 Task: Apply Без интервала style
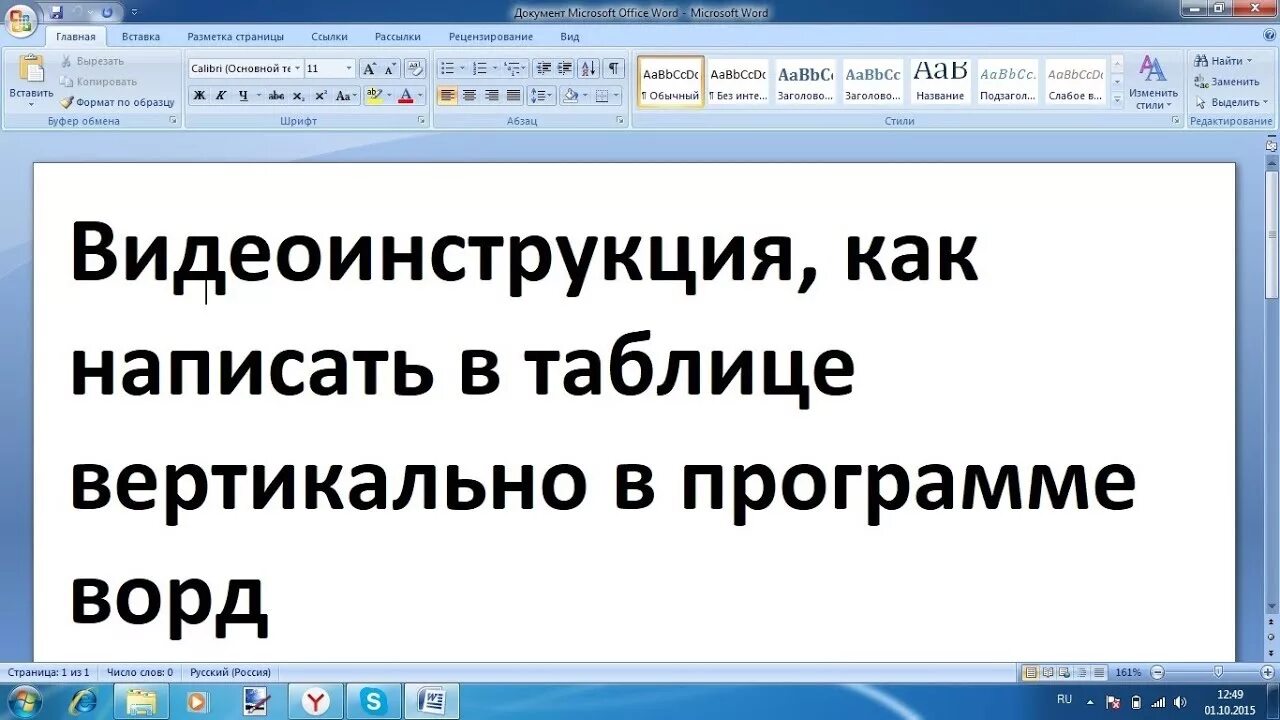pos(738,81)
